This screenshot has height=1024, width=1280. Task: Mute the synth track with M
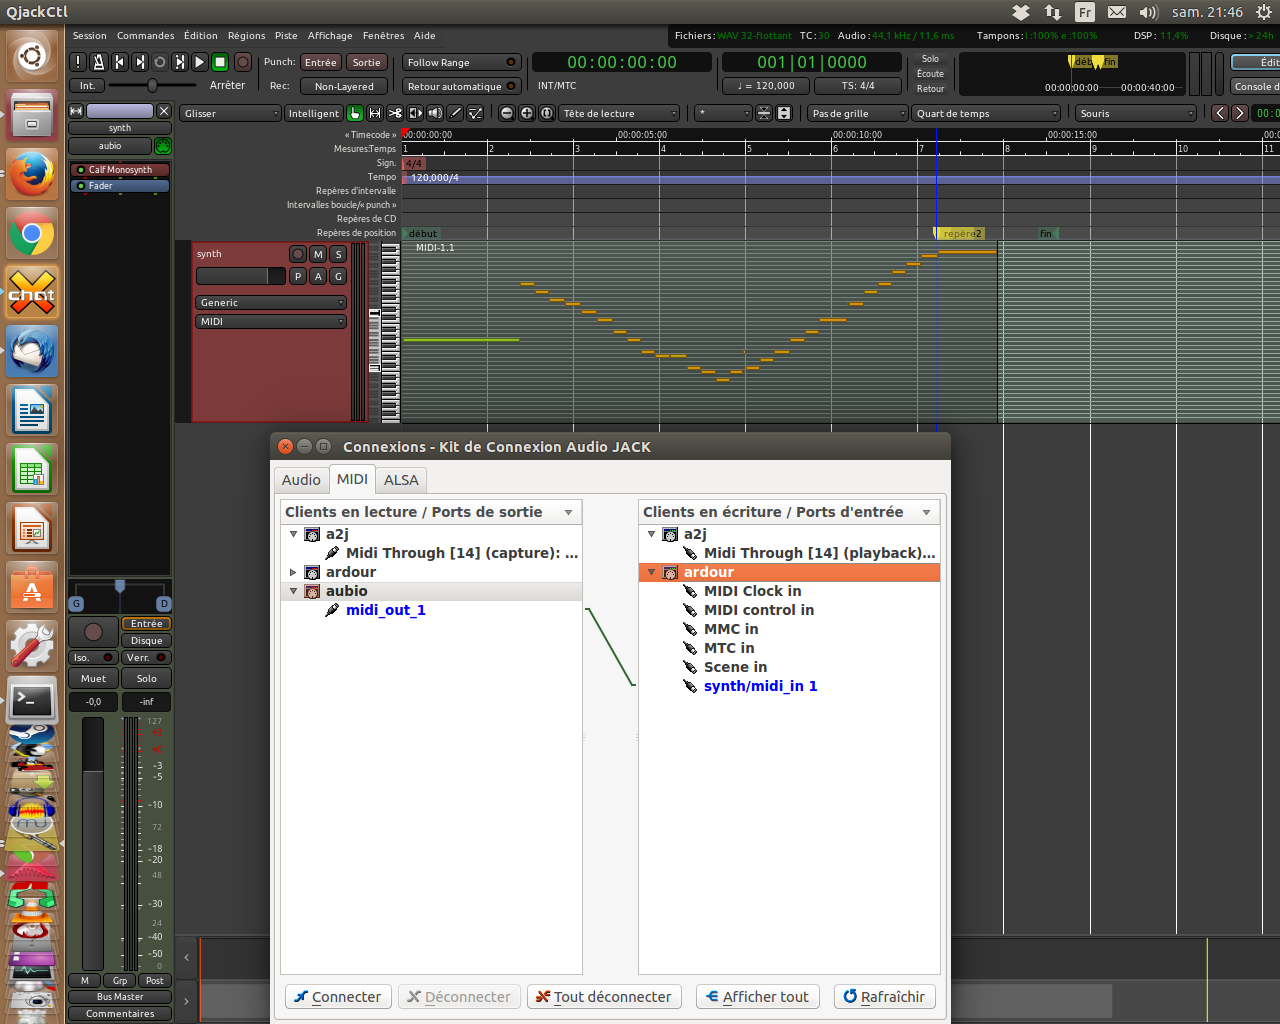(x=318, y=254)
